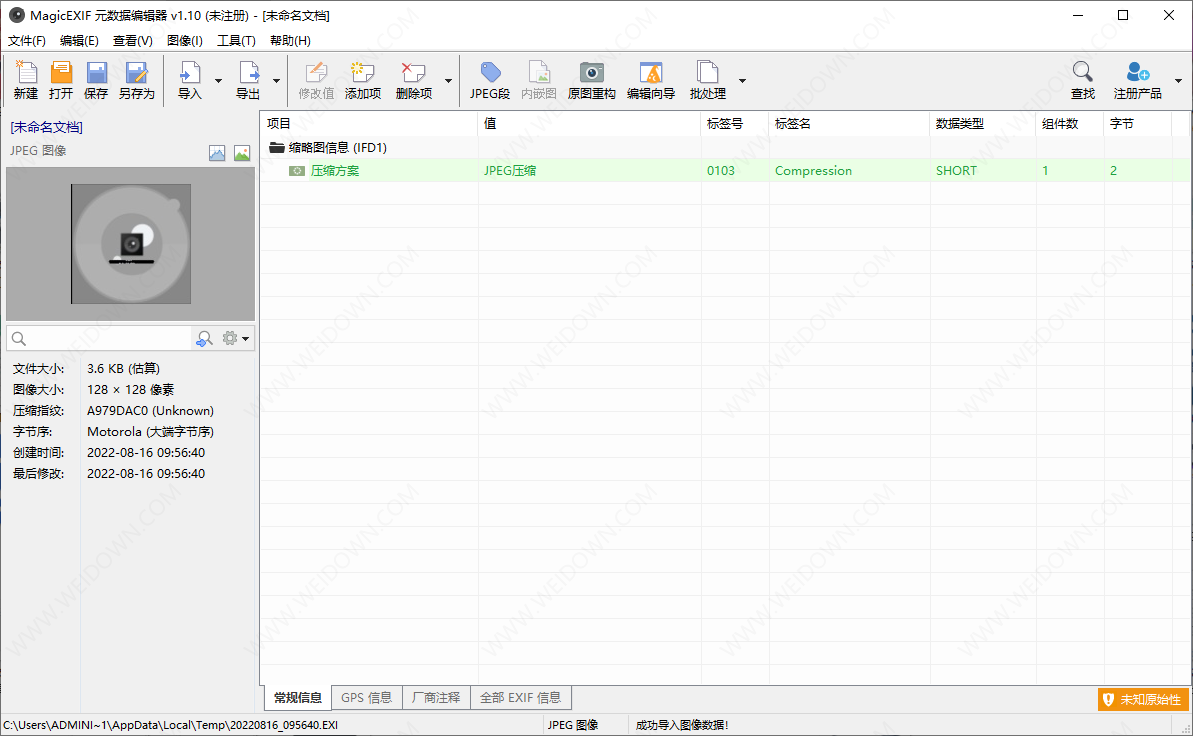Click the 未知原始性 shield badge

tap(1143, 699)
